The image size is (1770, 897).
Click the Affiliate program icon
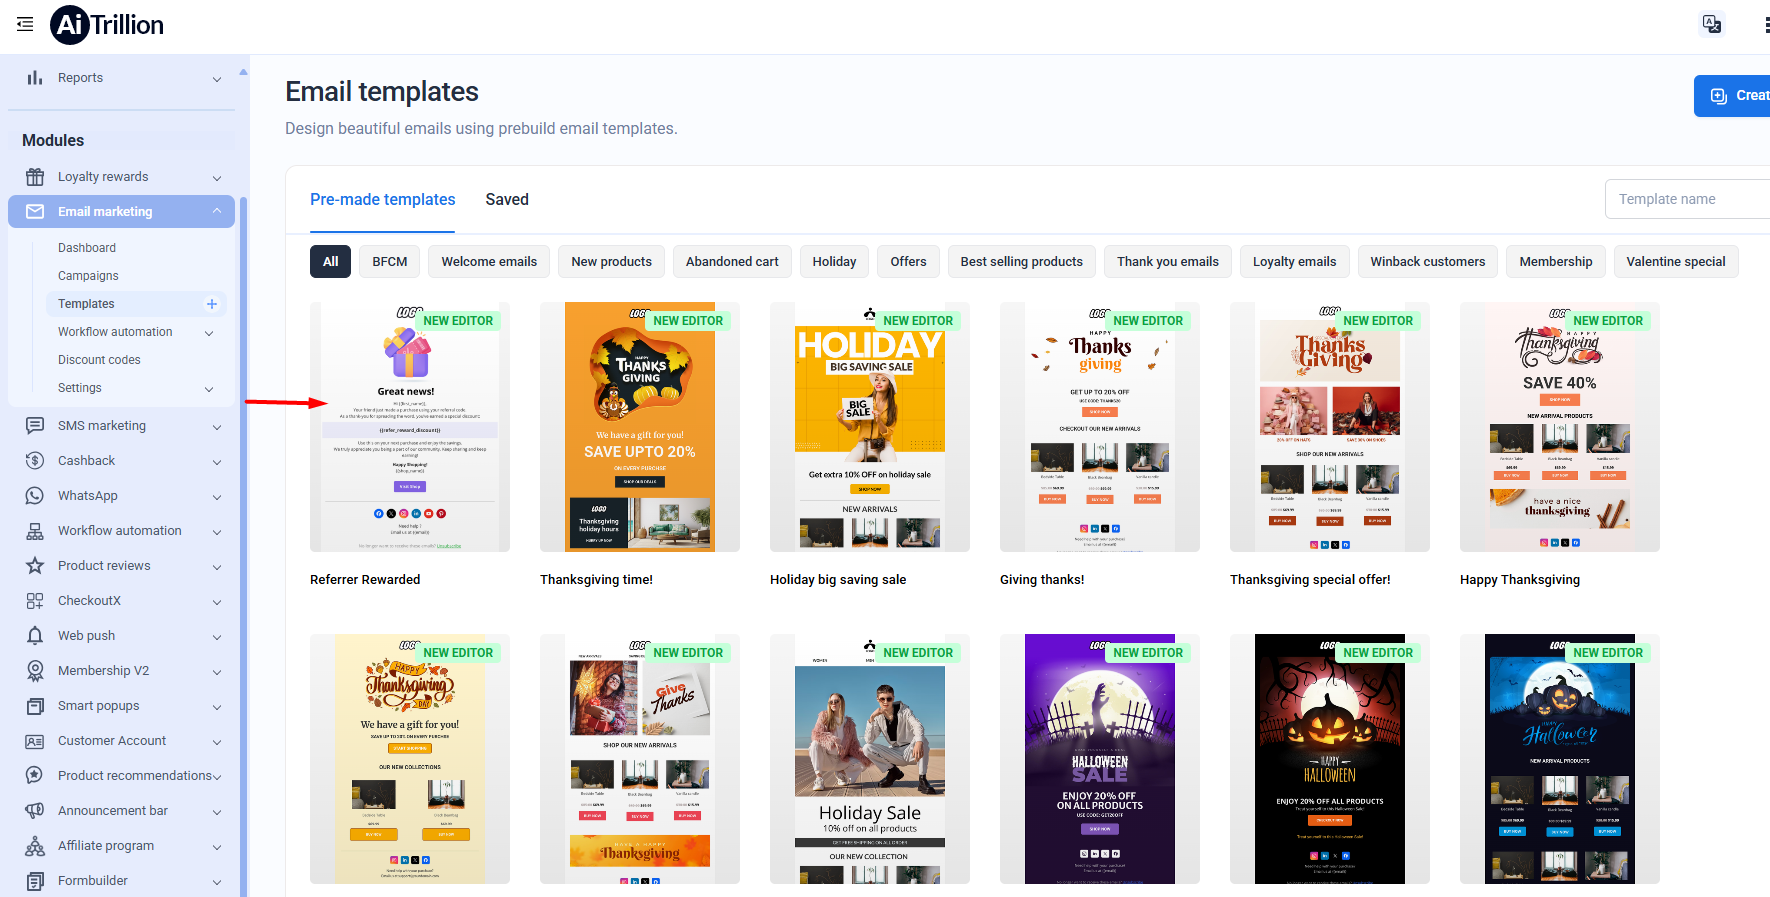pos(35,846)
